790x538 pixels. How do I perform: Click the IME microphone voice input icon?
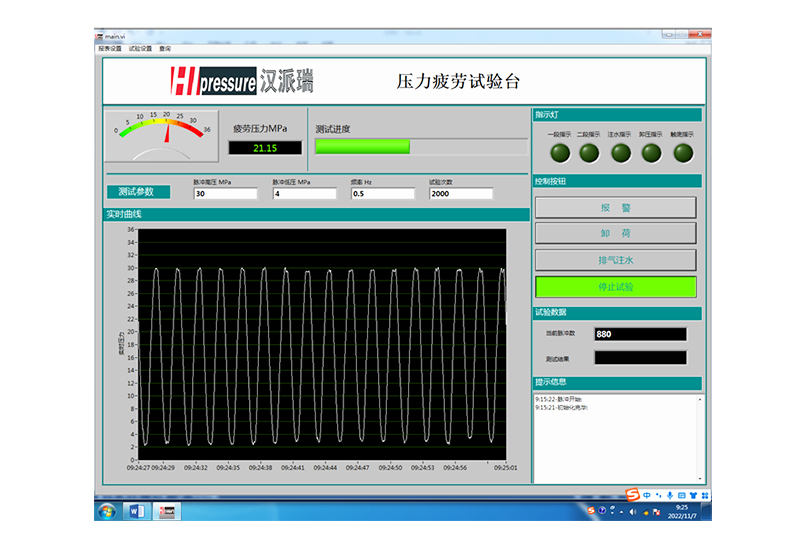pyautogui.click(x=670, y=495)
